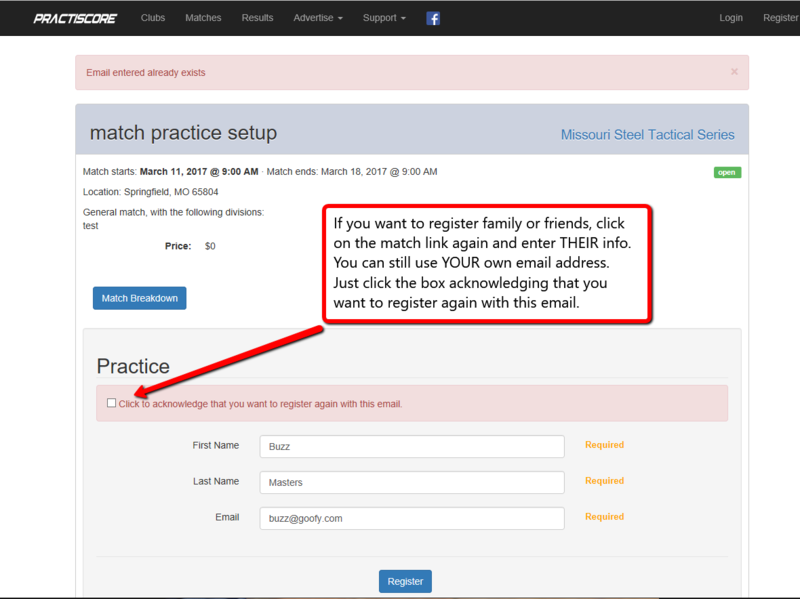Click Register in the top navigation
The height and width of the screenshot is (599, 800).
tap(780, 18)
